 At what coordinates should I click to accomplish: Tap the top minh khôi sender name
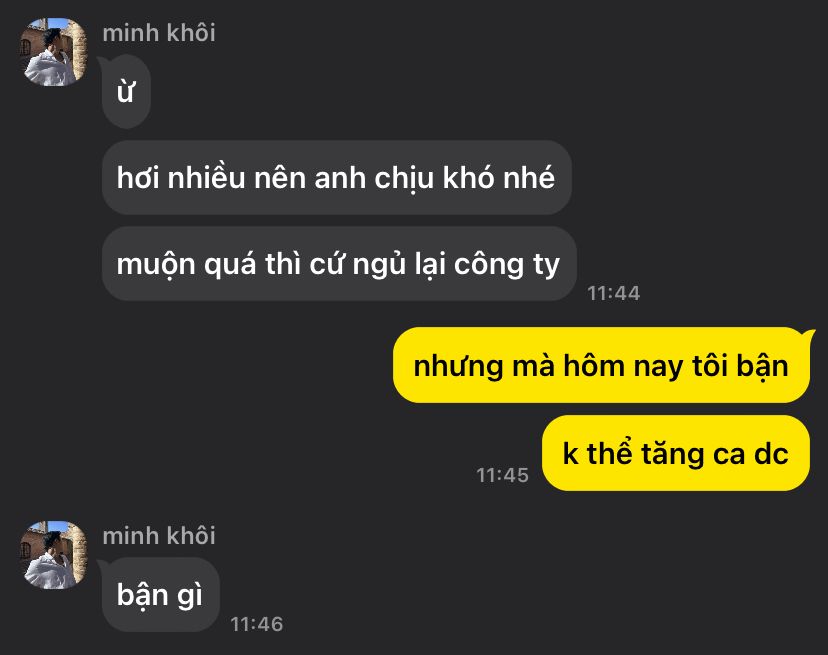pyautogui.click(x=159, y=33)
